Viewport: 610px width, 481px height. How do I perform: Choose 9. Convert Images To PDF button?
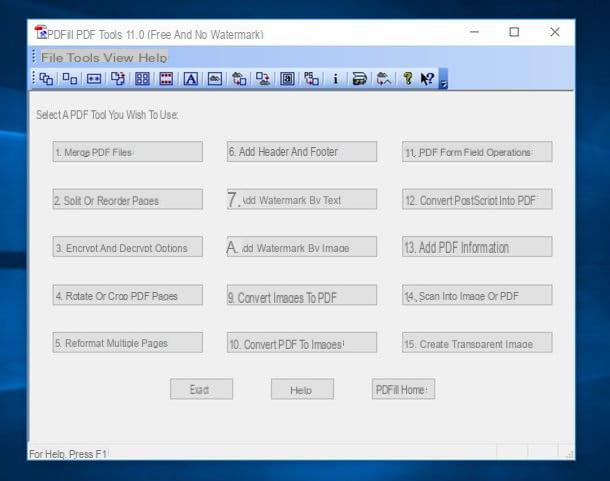pyautogui.click(x=302, y=295)
